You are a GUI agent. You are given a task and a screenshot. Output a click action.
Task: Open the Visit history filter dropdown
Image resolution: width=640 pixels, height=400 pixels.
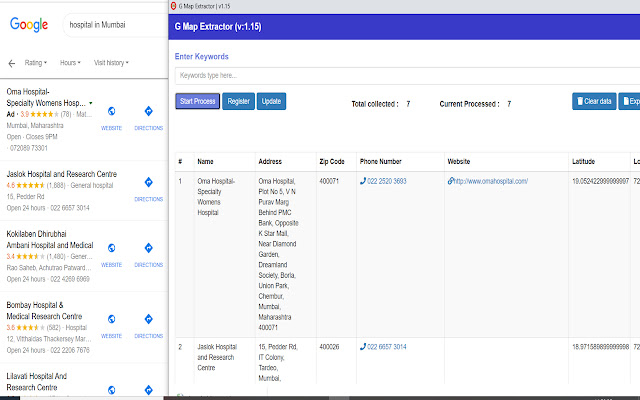pos(111,63)
